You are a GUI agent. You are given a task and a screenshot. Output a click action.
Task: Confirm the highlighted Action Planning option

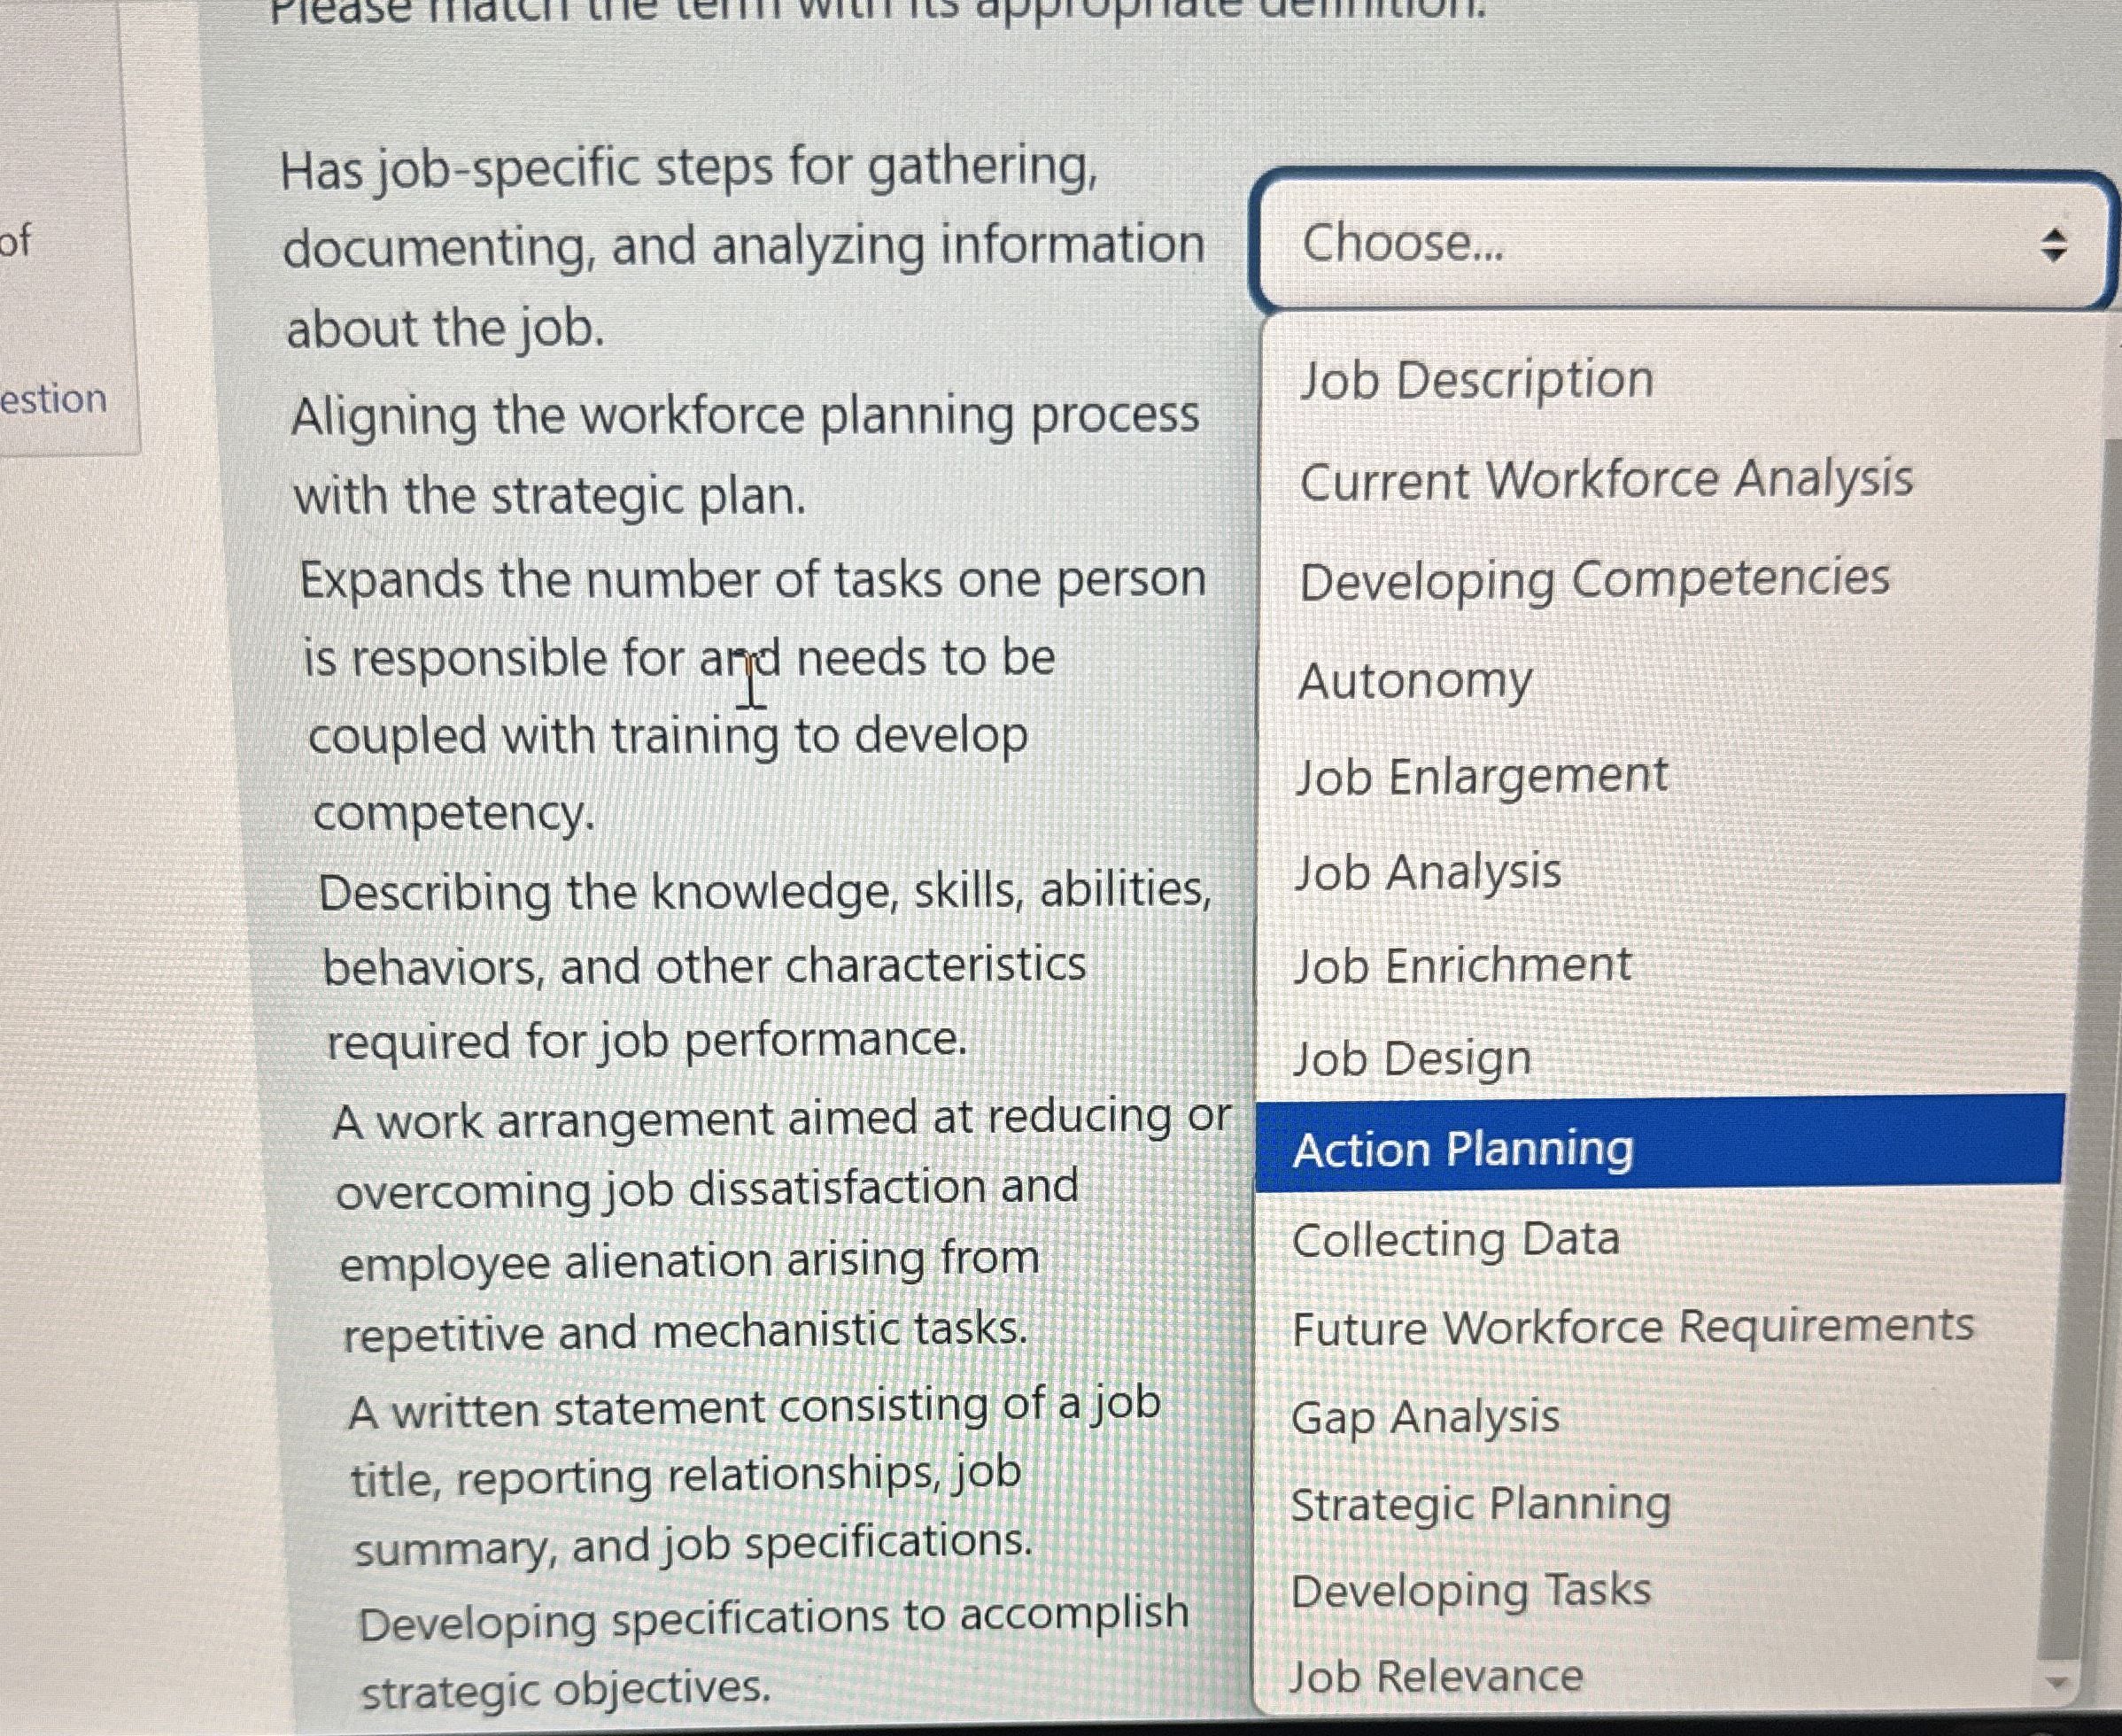pyautogui.click(x=1462, y=1150)
